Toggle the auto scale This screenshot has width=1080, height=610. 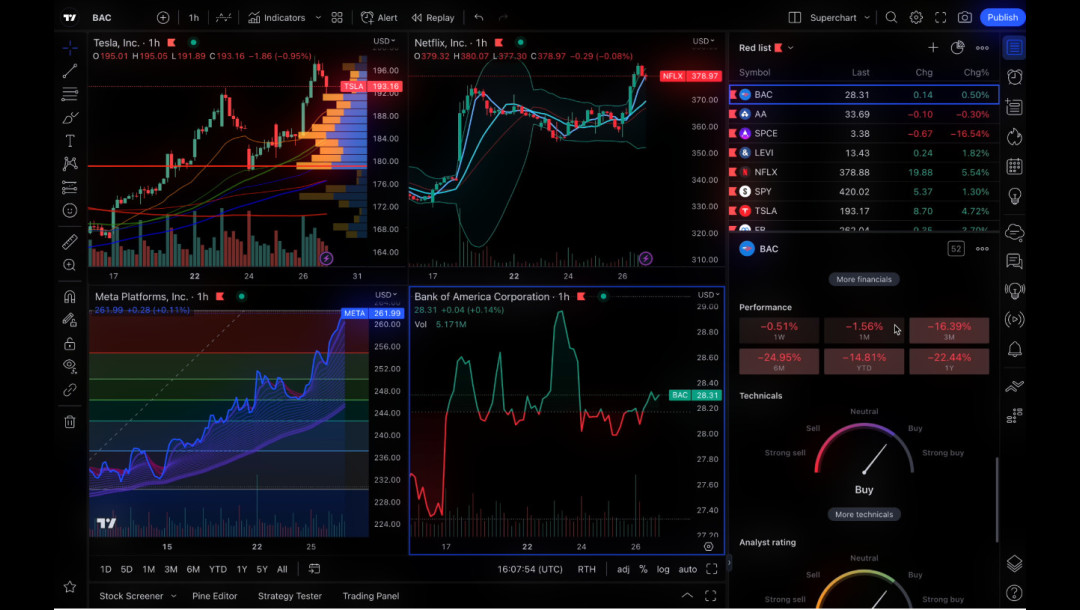(687, 569)
